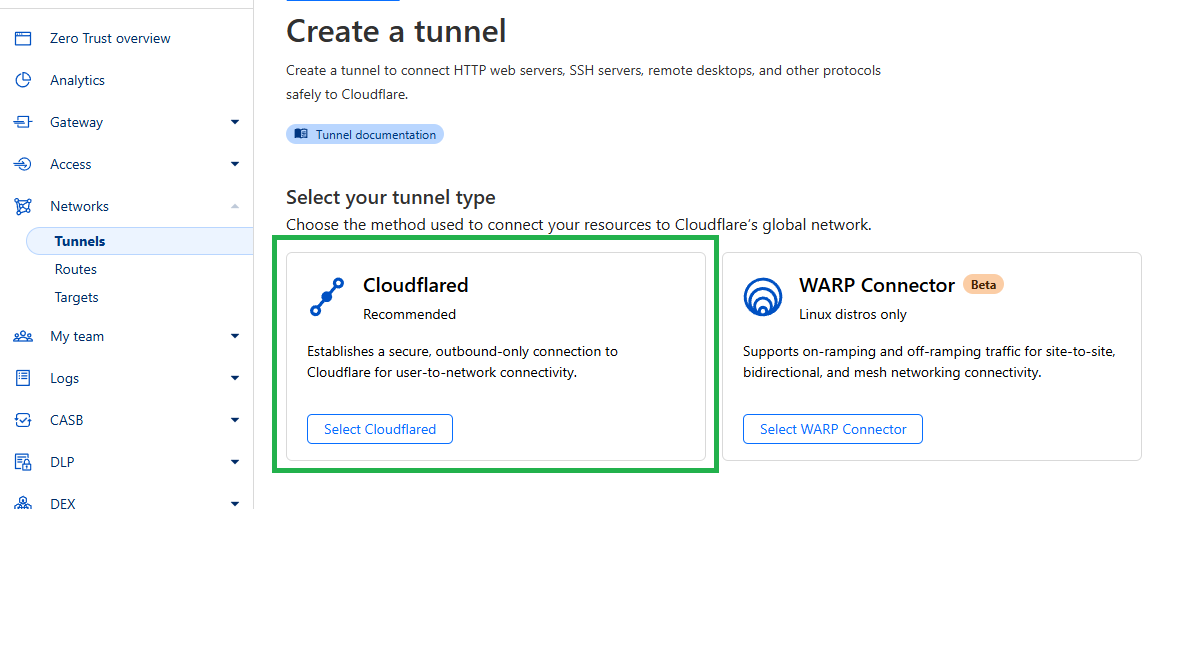Go to Targets under Networks
This screenshot has height=648, width=1178.
click(x=77, y=297)
